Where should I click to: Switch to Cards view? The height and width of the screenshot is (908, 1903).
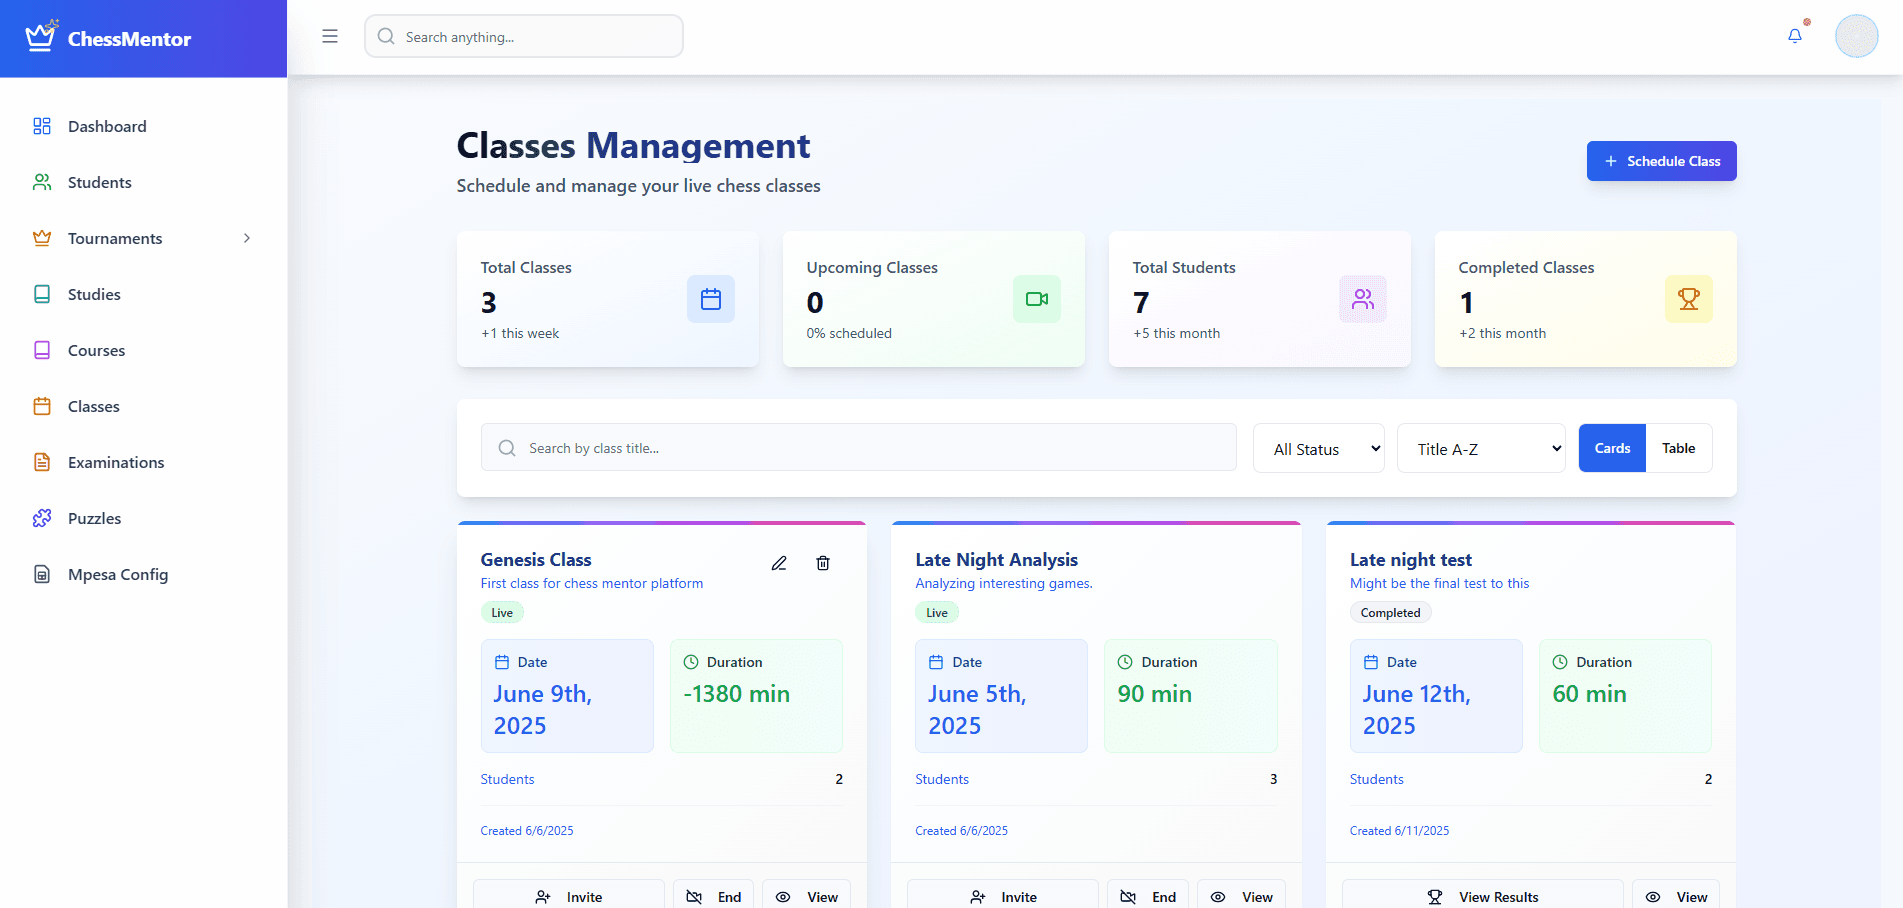pyautogui.click(x=1612, y=448)
